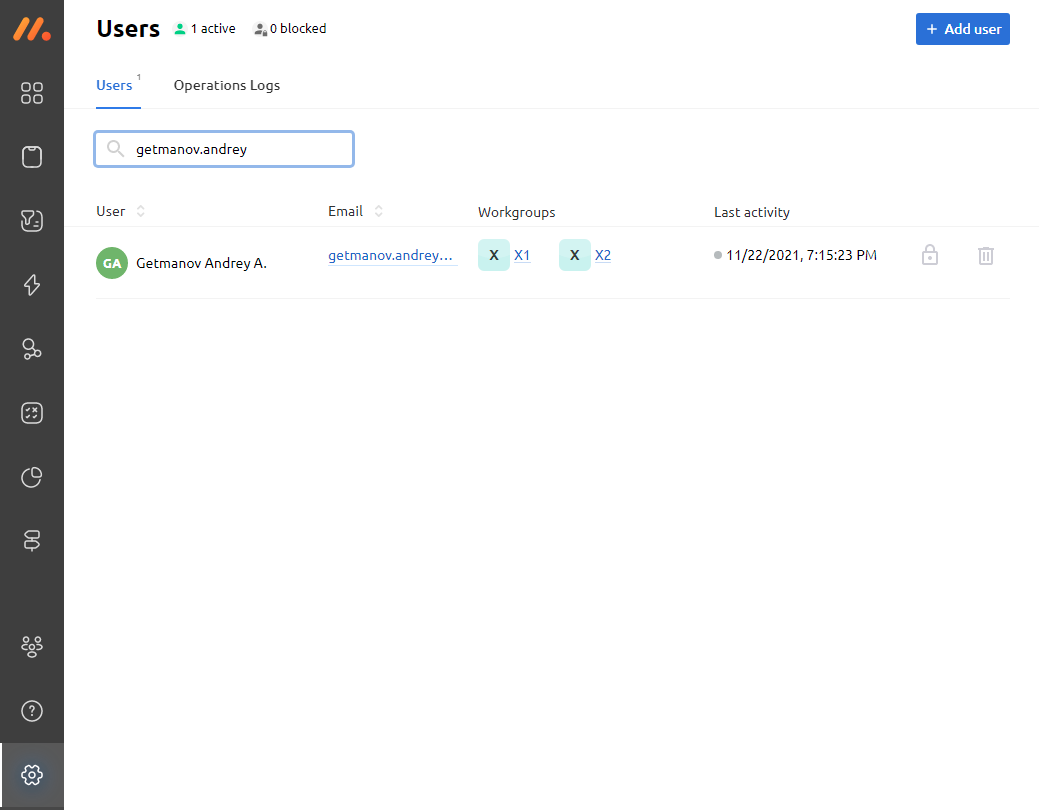Viewport: 1039px width, 810px height.
Task: Select the Users tab
Action: pyautogui.click(x=114, y=85)
